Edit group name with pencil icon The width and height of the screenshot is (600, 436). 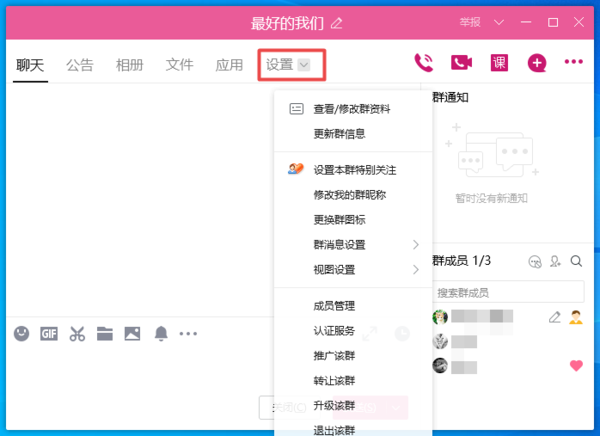(337, 22)
